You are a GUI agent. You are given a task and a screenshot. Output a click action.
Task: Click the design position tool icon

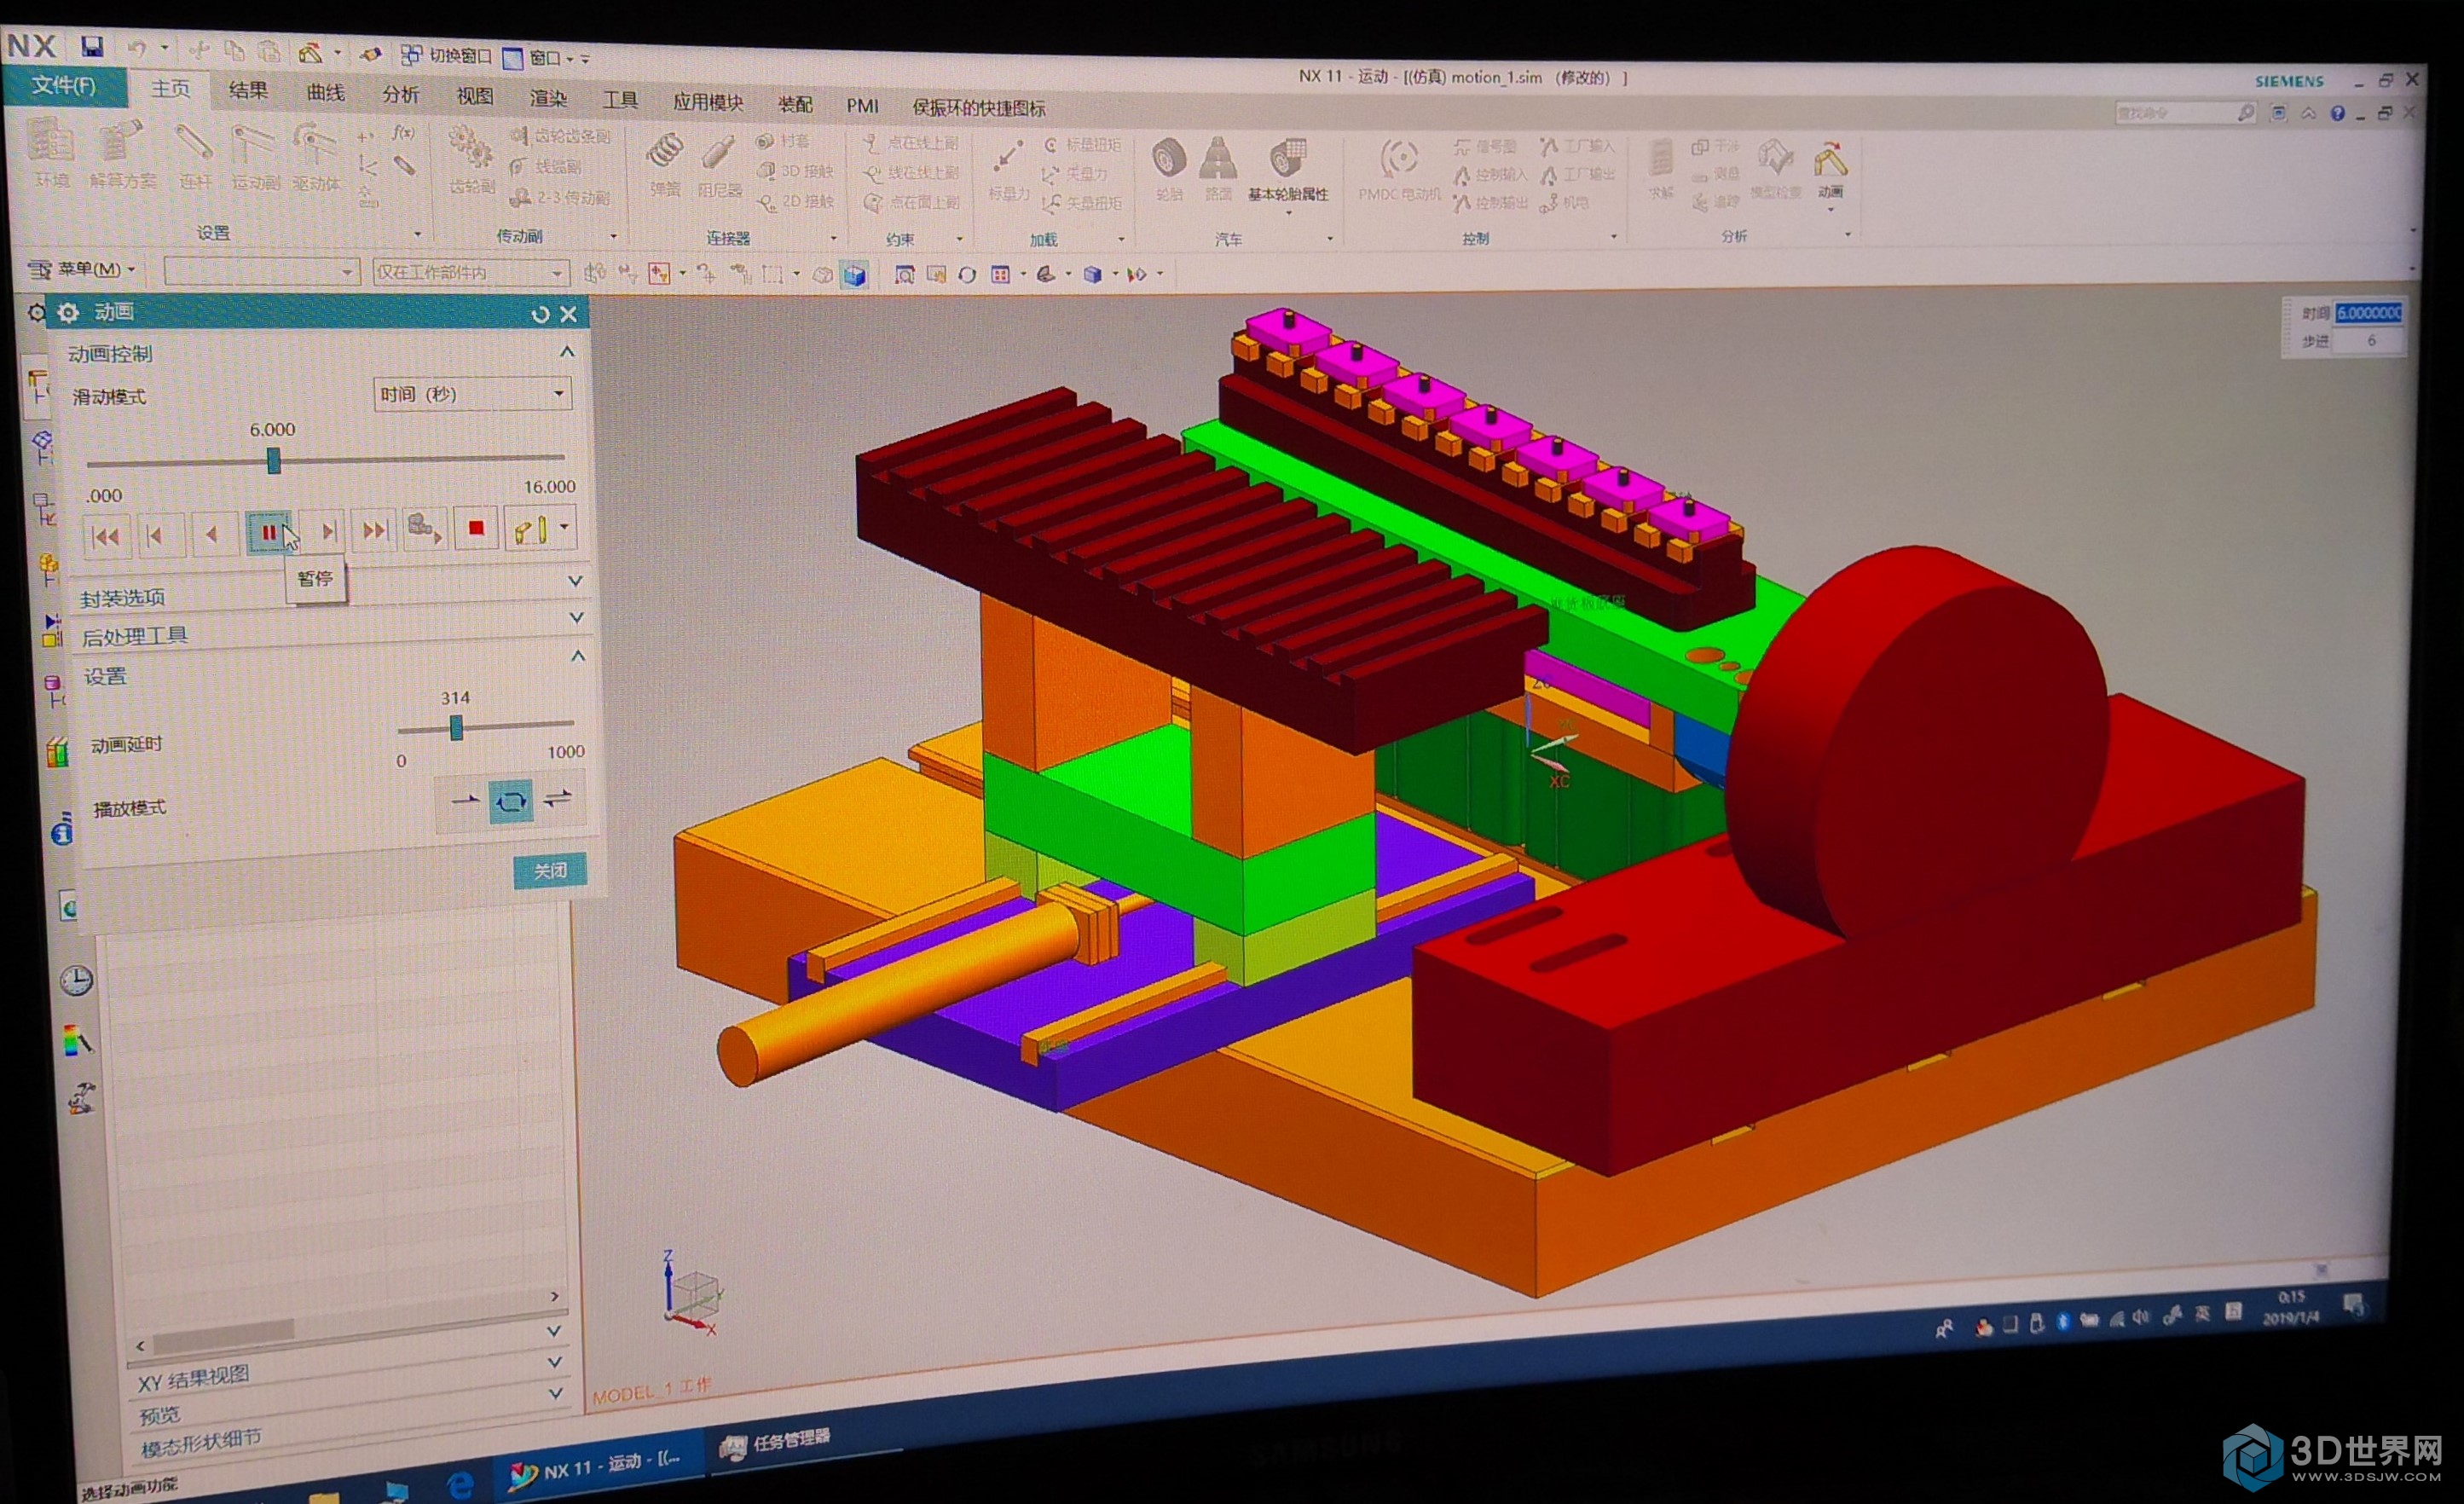[529, 529]
